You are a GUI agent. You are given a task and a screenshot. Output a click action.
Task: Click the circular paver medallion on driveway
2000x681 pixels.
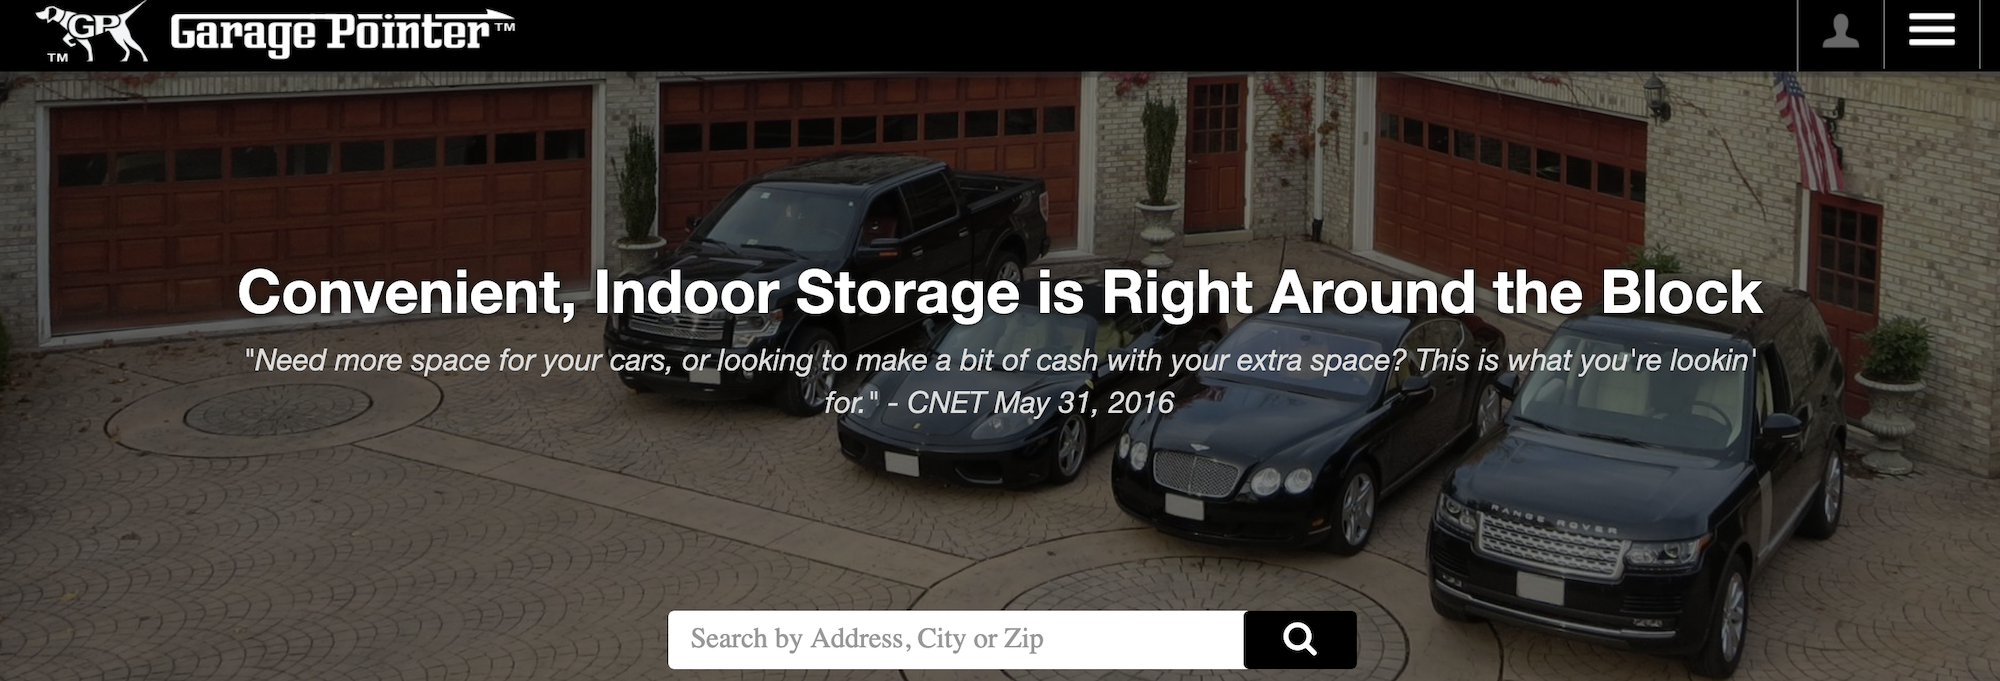[277, 410]
